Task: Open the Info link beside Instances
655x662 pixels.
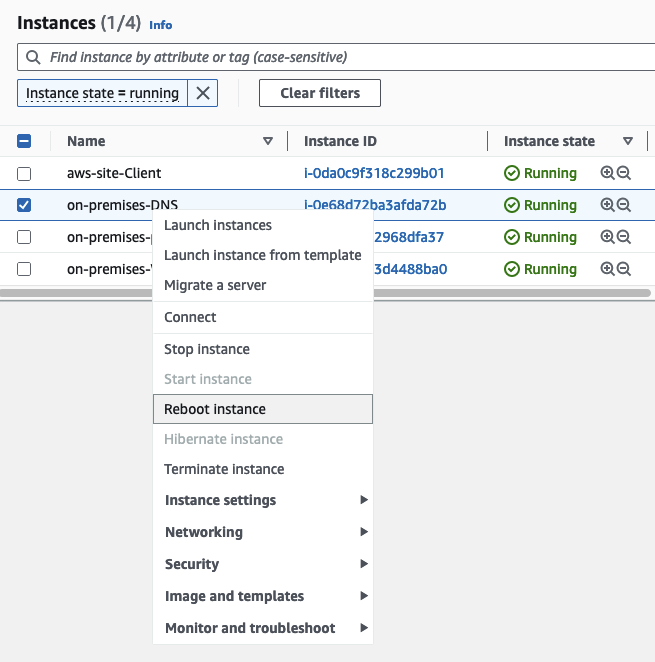Action: point(160,24)
